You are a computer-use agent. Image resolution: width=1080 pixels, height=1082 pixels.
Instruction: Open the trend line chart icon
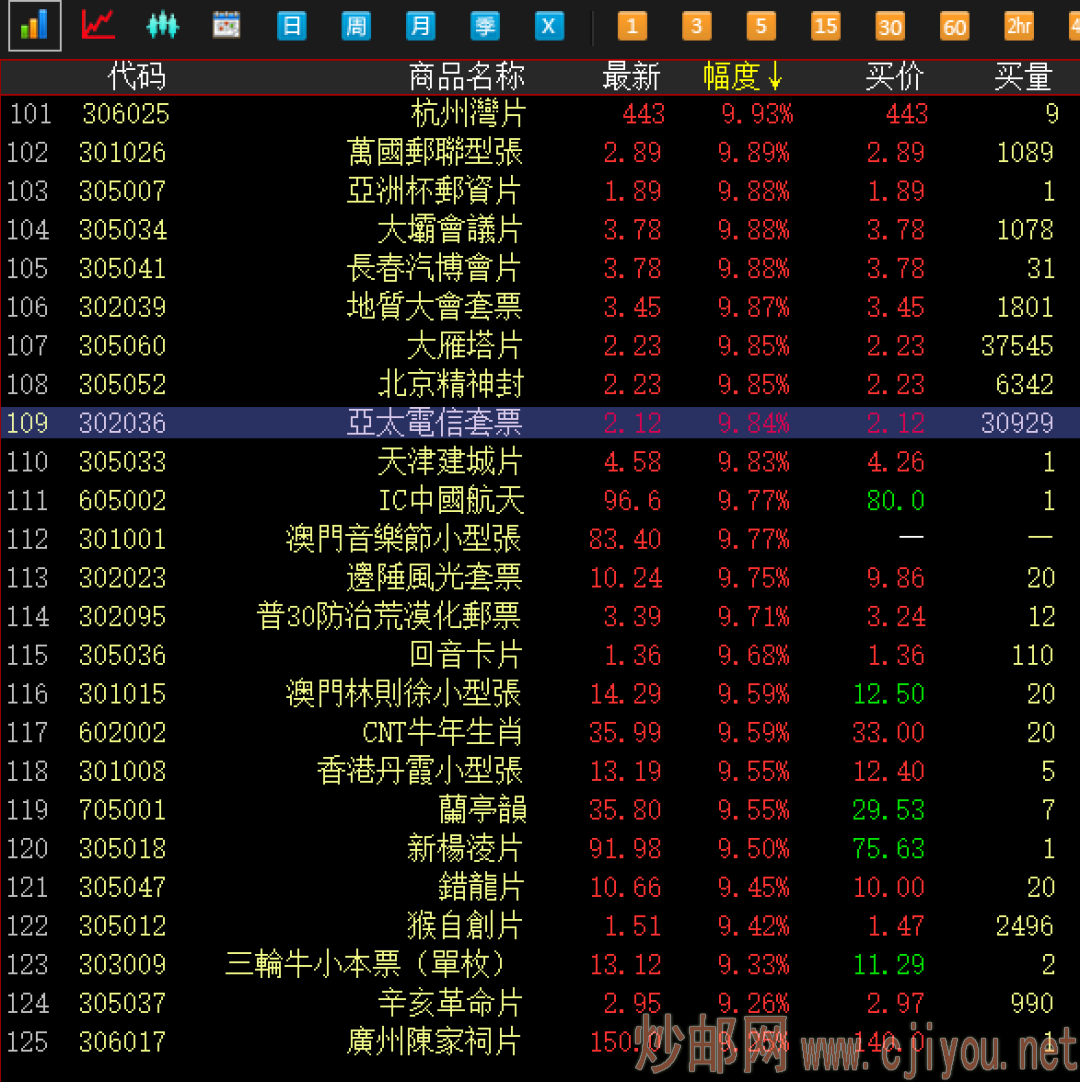[97, 26]
